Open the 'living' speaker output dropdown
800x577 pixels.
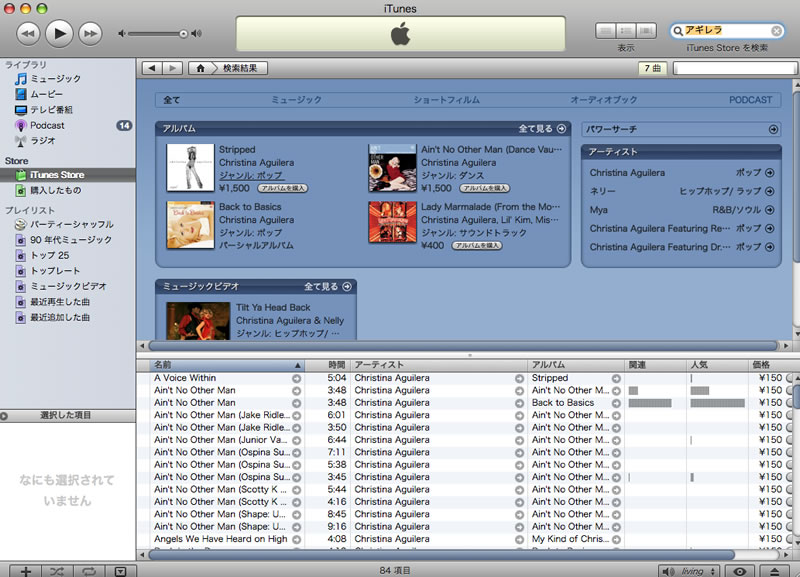(690, 570)
